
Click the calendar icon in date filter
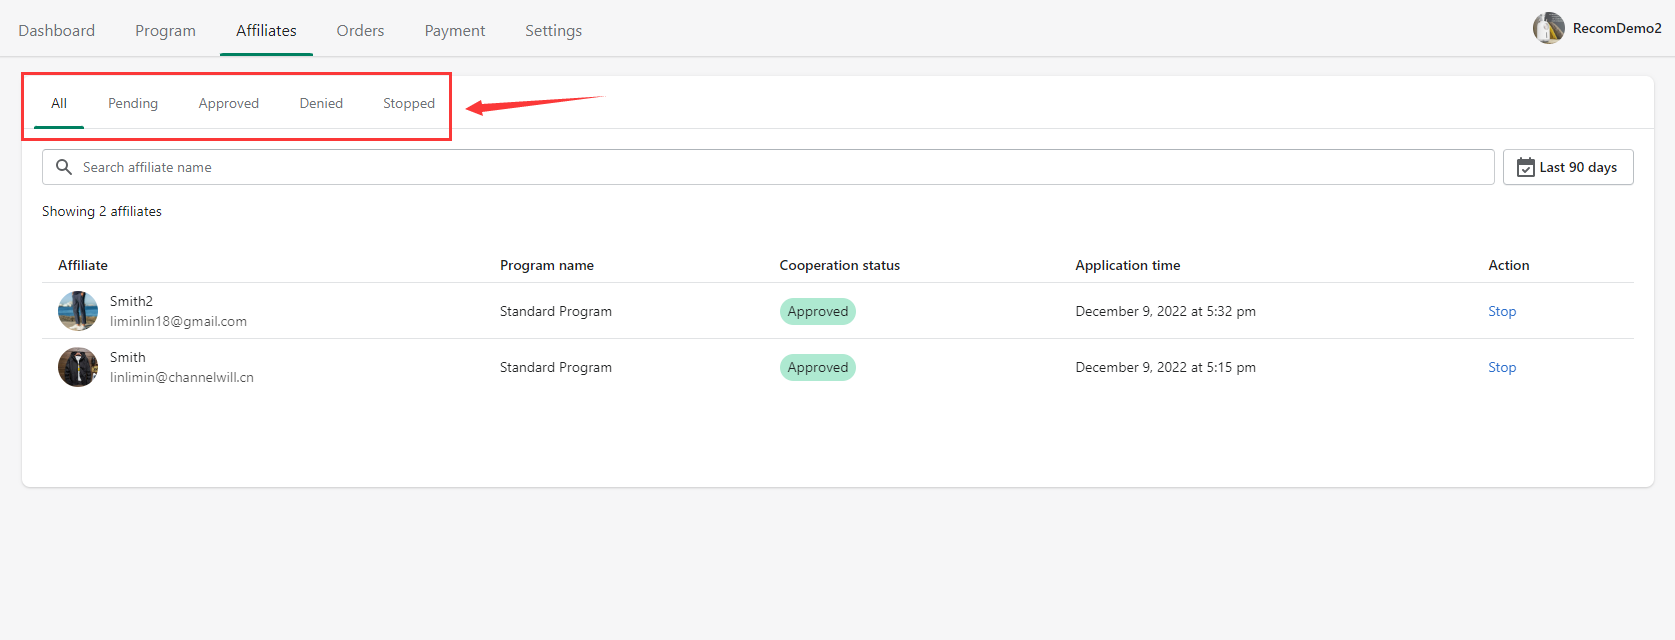pyautogui.click(x=1525, y=168)
